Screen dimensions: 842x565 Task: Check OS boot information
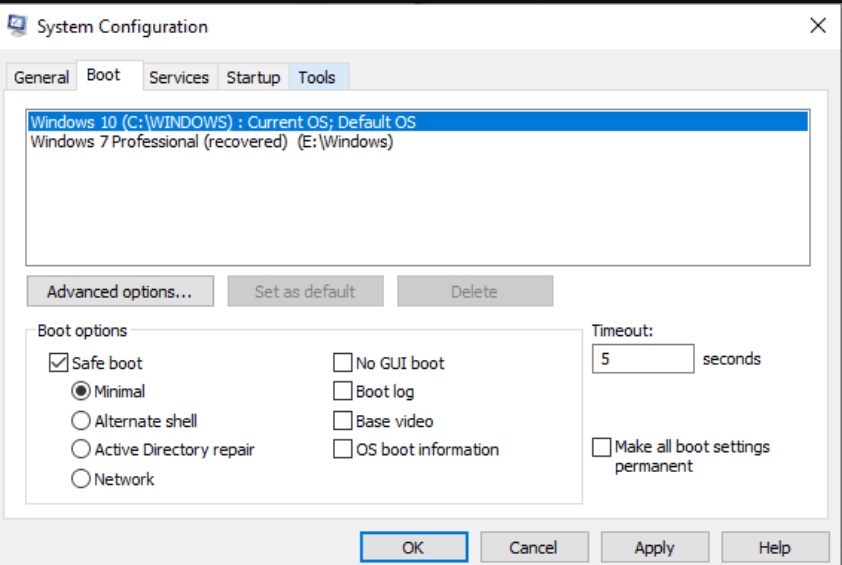click(x=343, y=450)
